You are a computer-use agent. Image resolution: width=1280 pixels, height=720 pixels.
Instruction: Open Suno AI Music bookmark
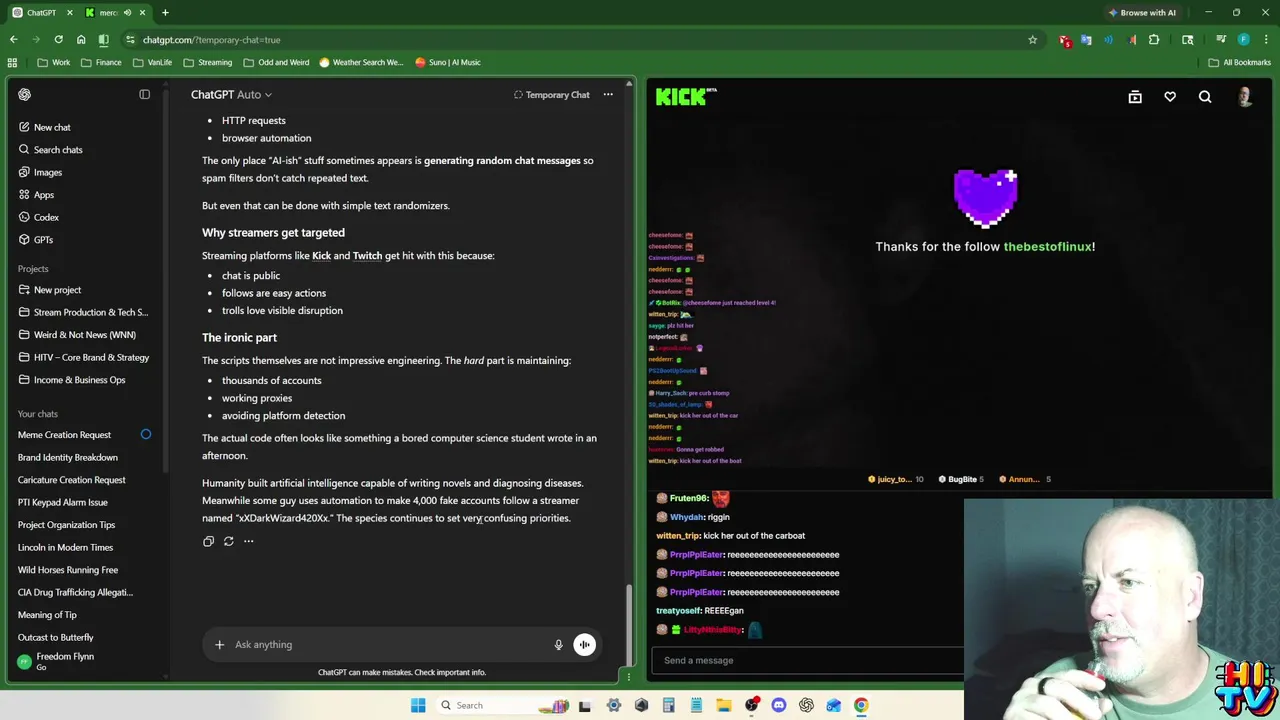click(447, 62)
